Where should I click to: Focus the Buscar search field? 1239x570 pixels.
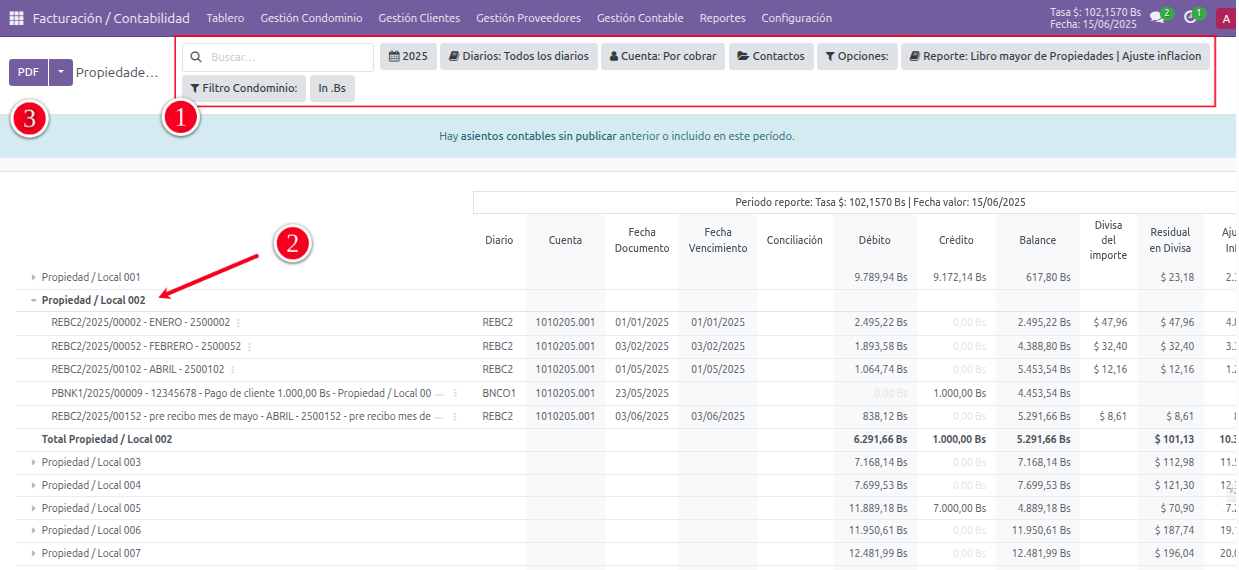pos(278,57)
